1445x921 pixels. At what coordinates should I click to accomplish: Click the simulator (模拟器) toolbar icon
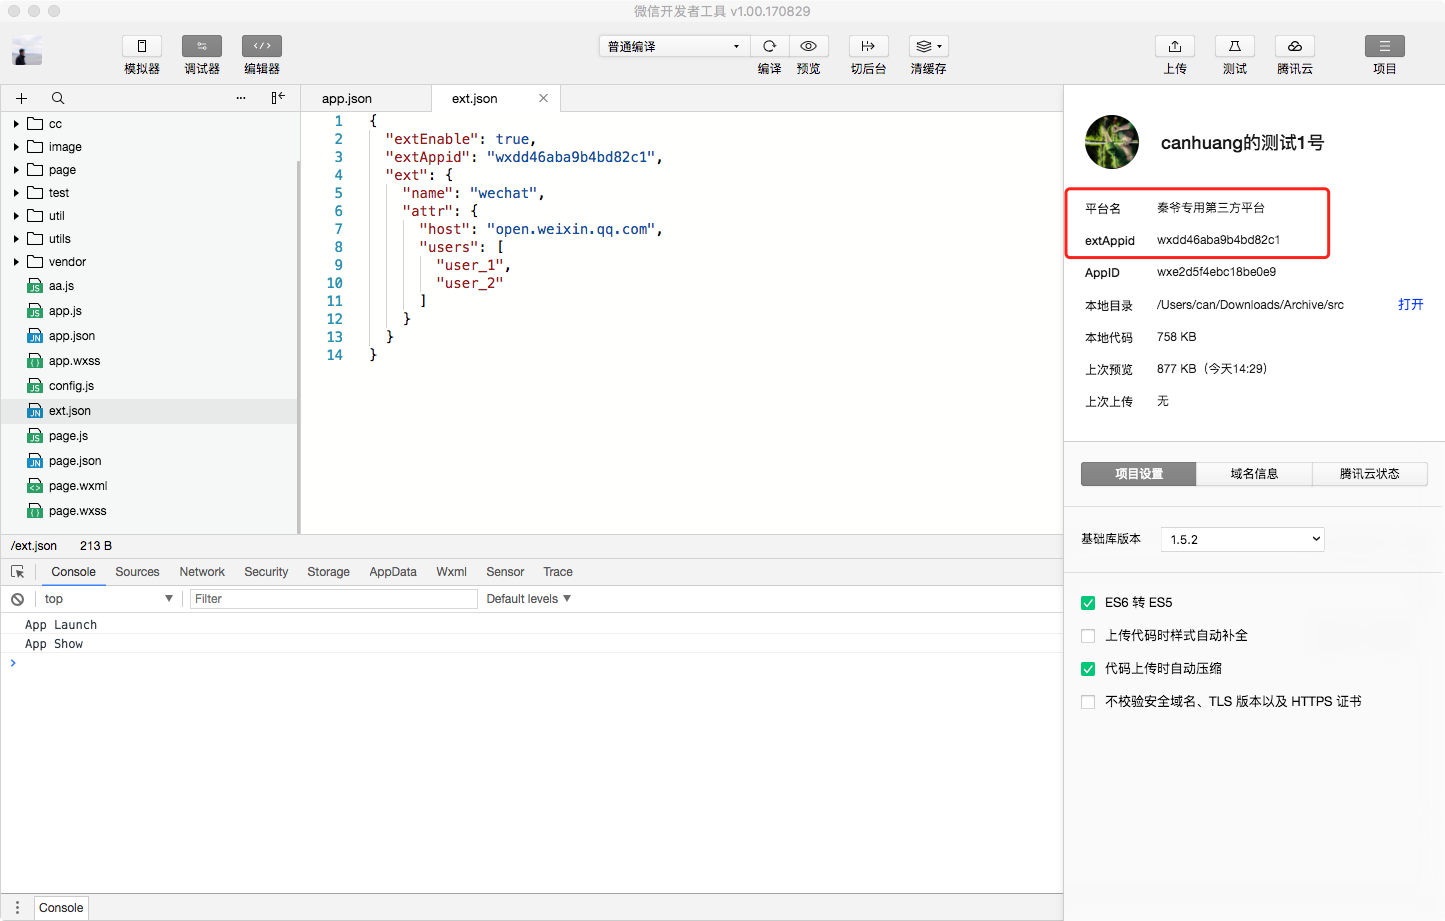click(x=142, y=46)
